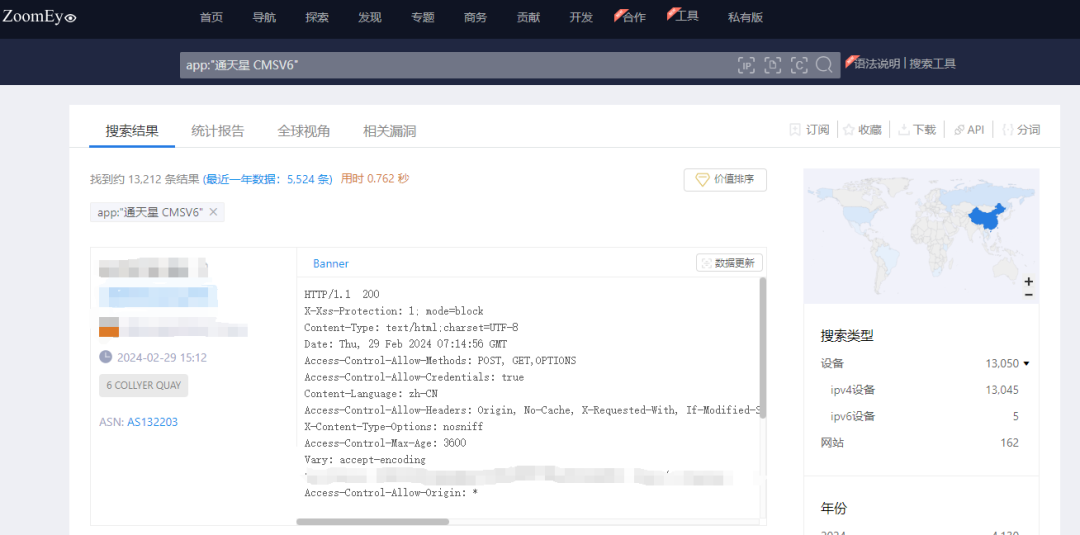Click the 'X-Xss-Protection: 1; mode=block' line
Screen dimensions: 1080x535
pos(394,311)
